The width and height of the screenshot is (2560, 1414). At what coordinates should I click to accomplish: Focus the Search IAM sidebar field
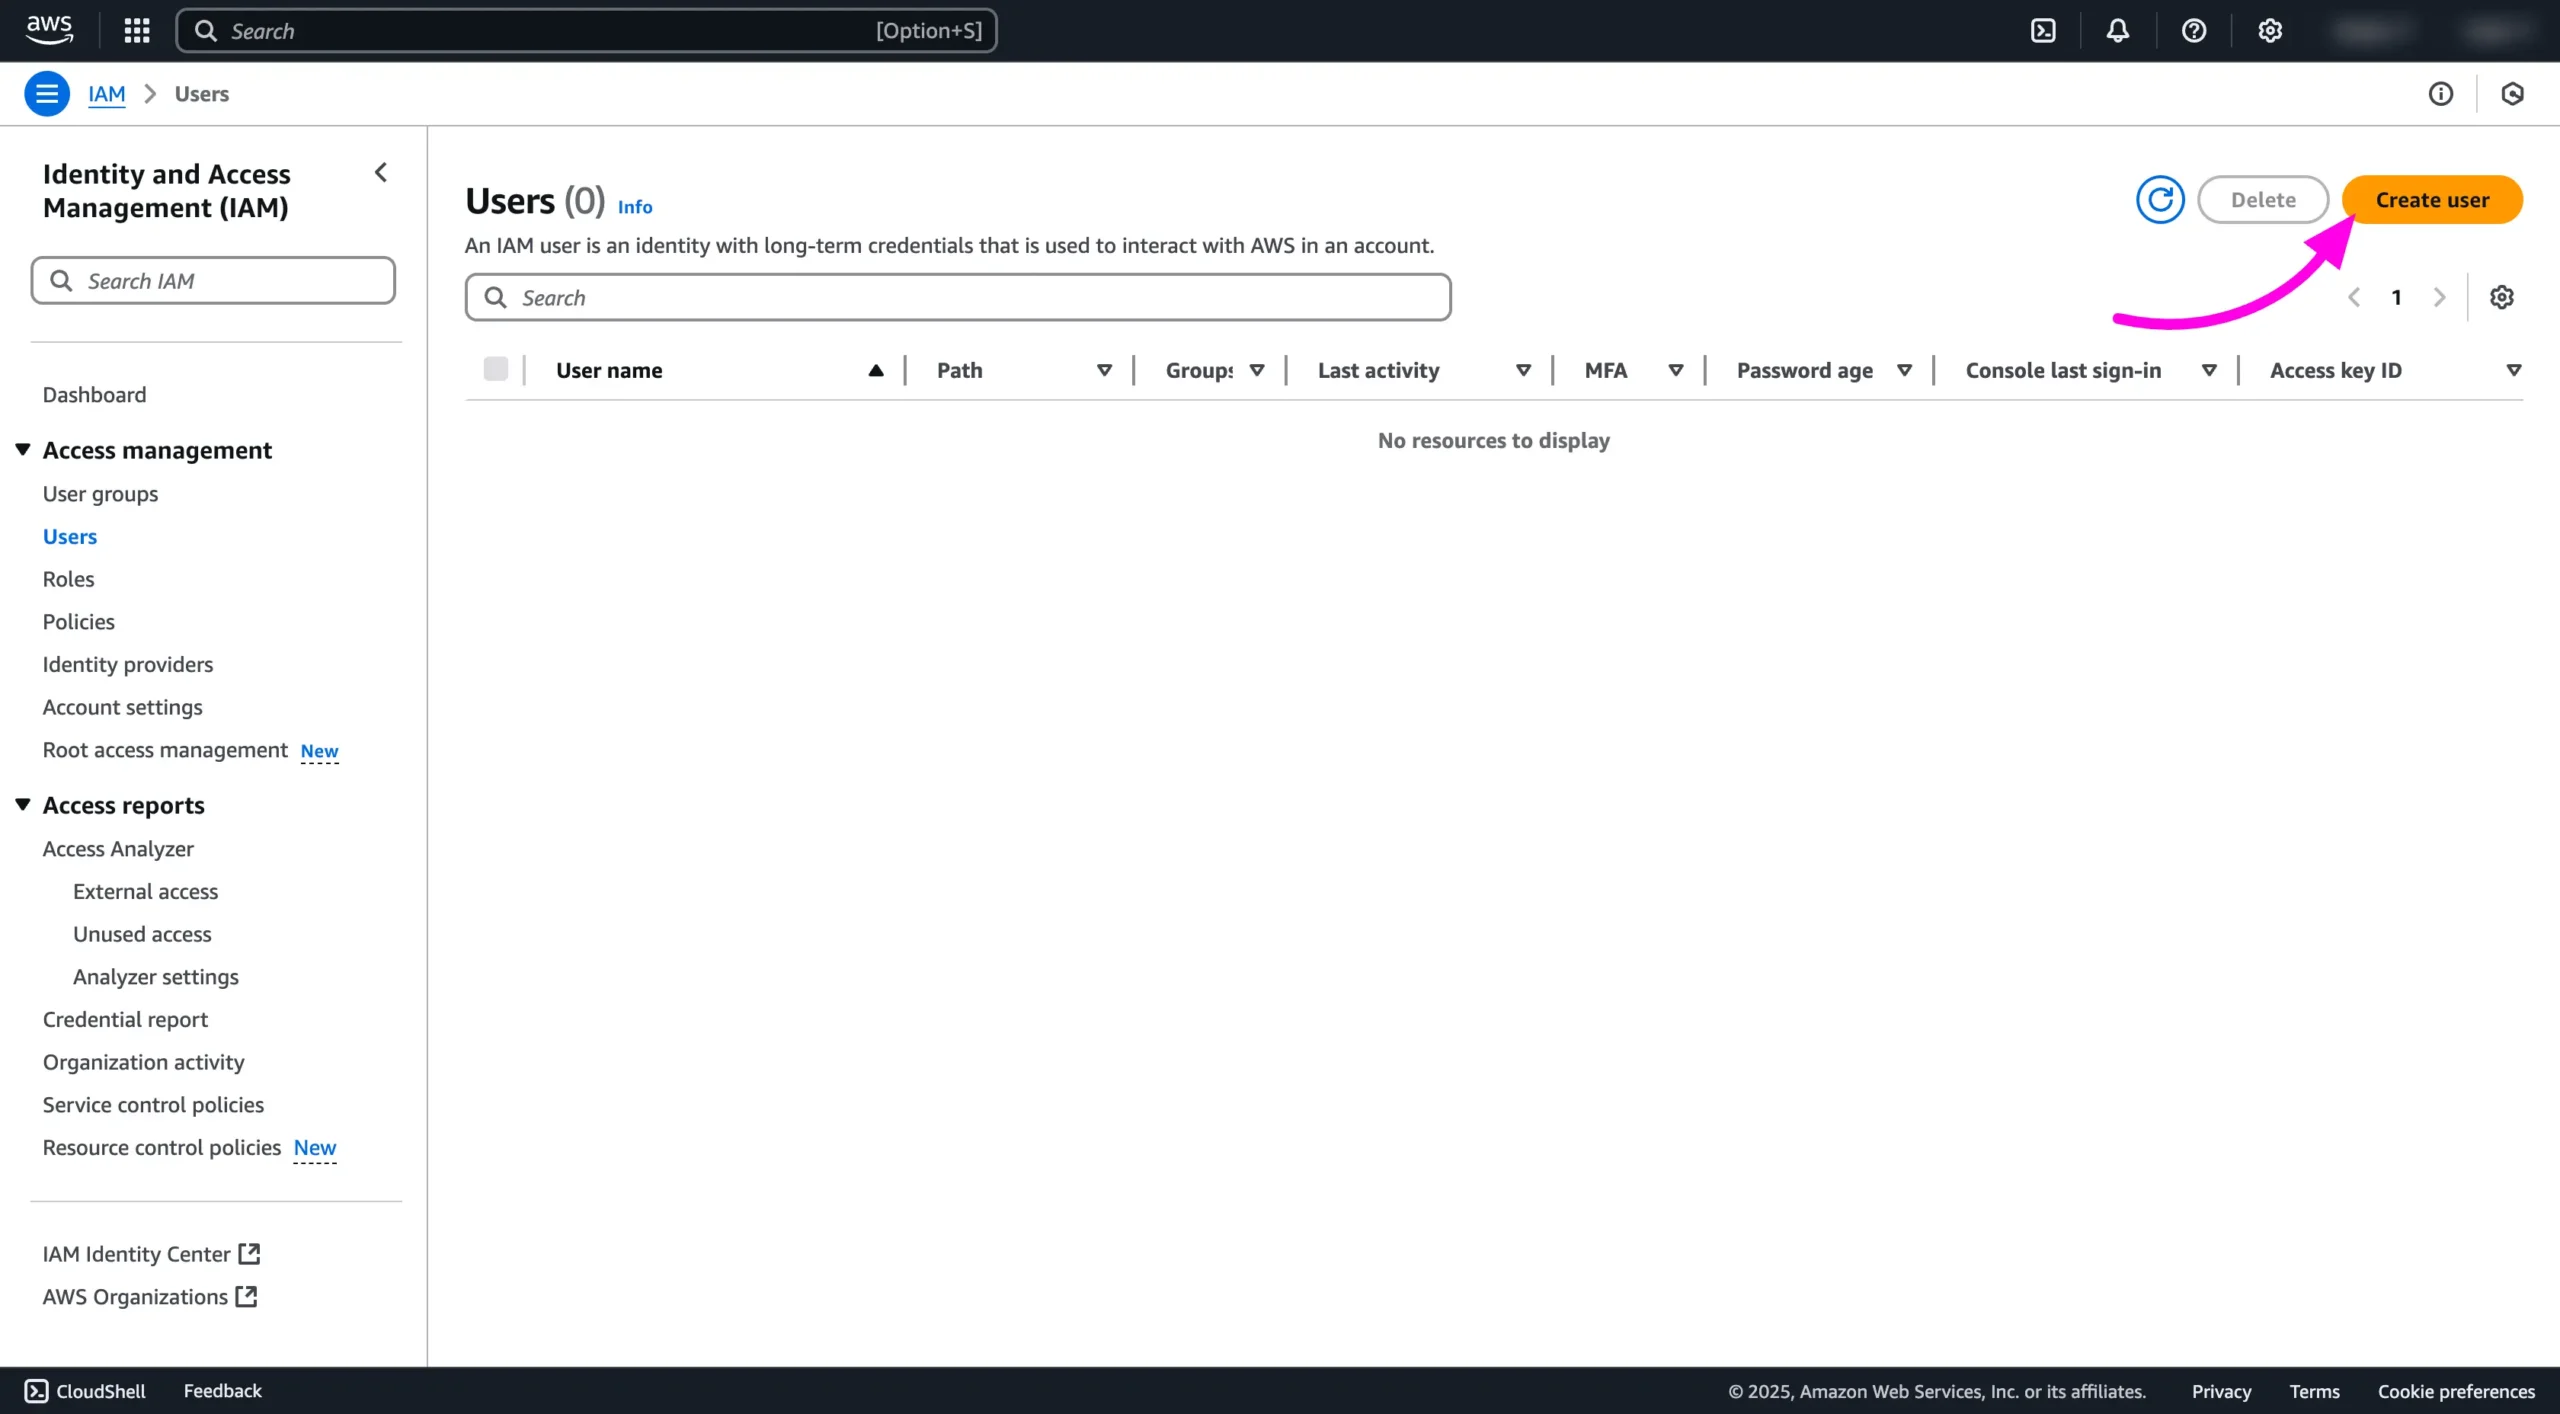click(x=213, y=281)
